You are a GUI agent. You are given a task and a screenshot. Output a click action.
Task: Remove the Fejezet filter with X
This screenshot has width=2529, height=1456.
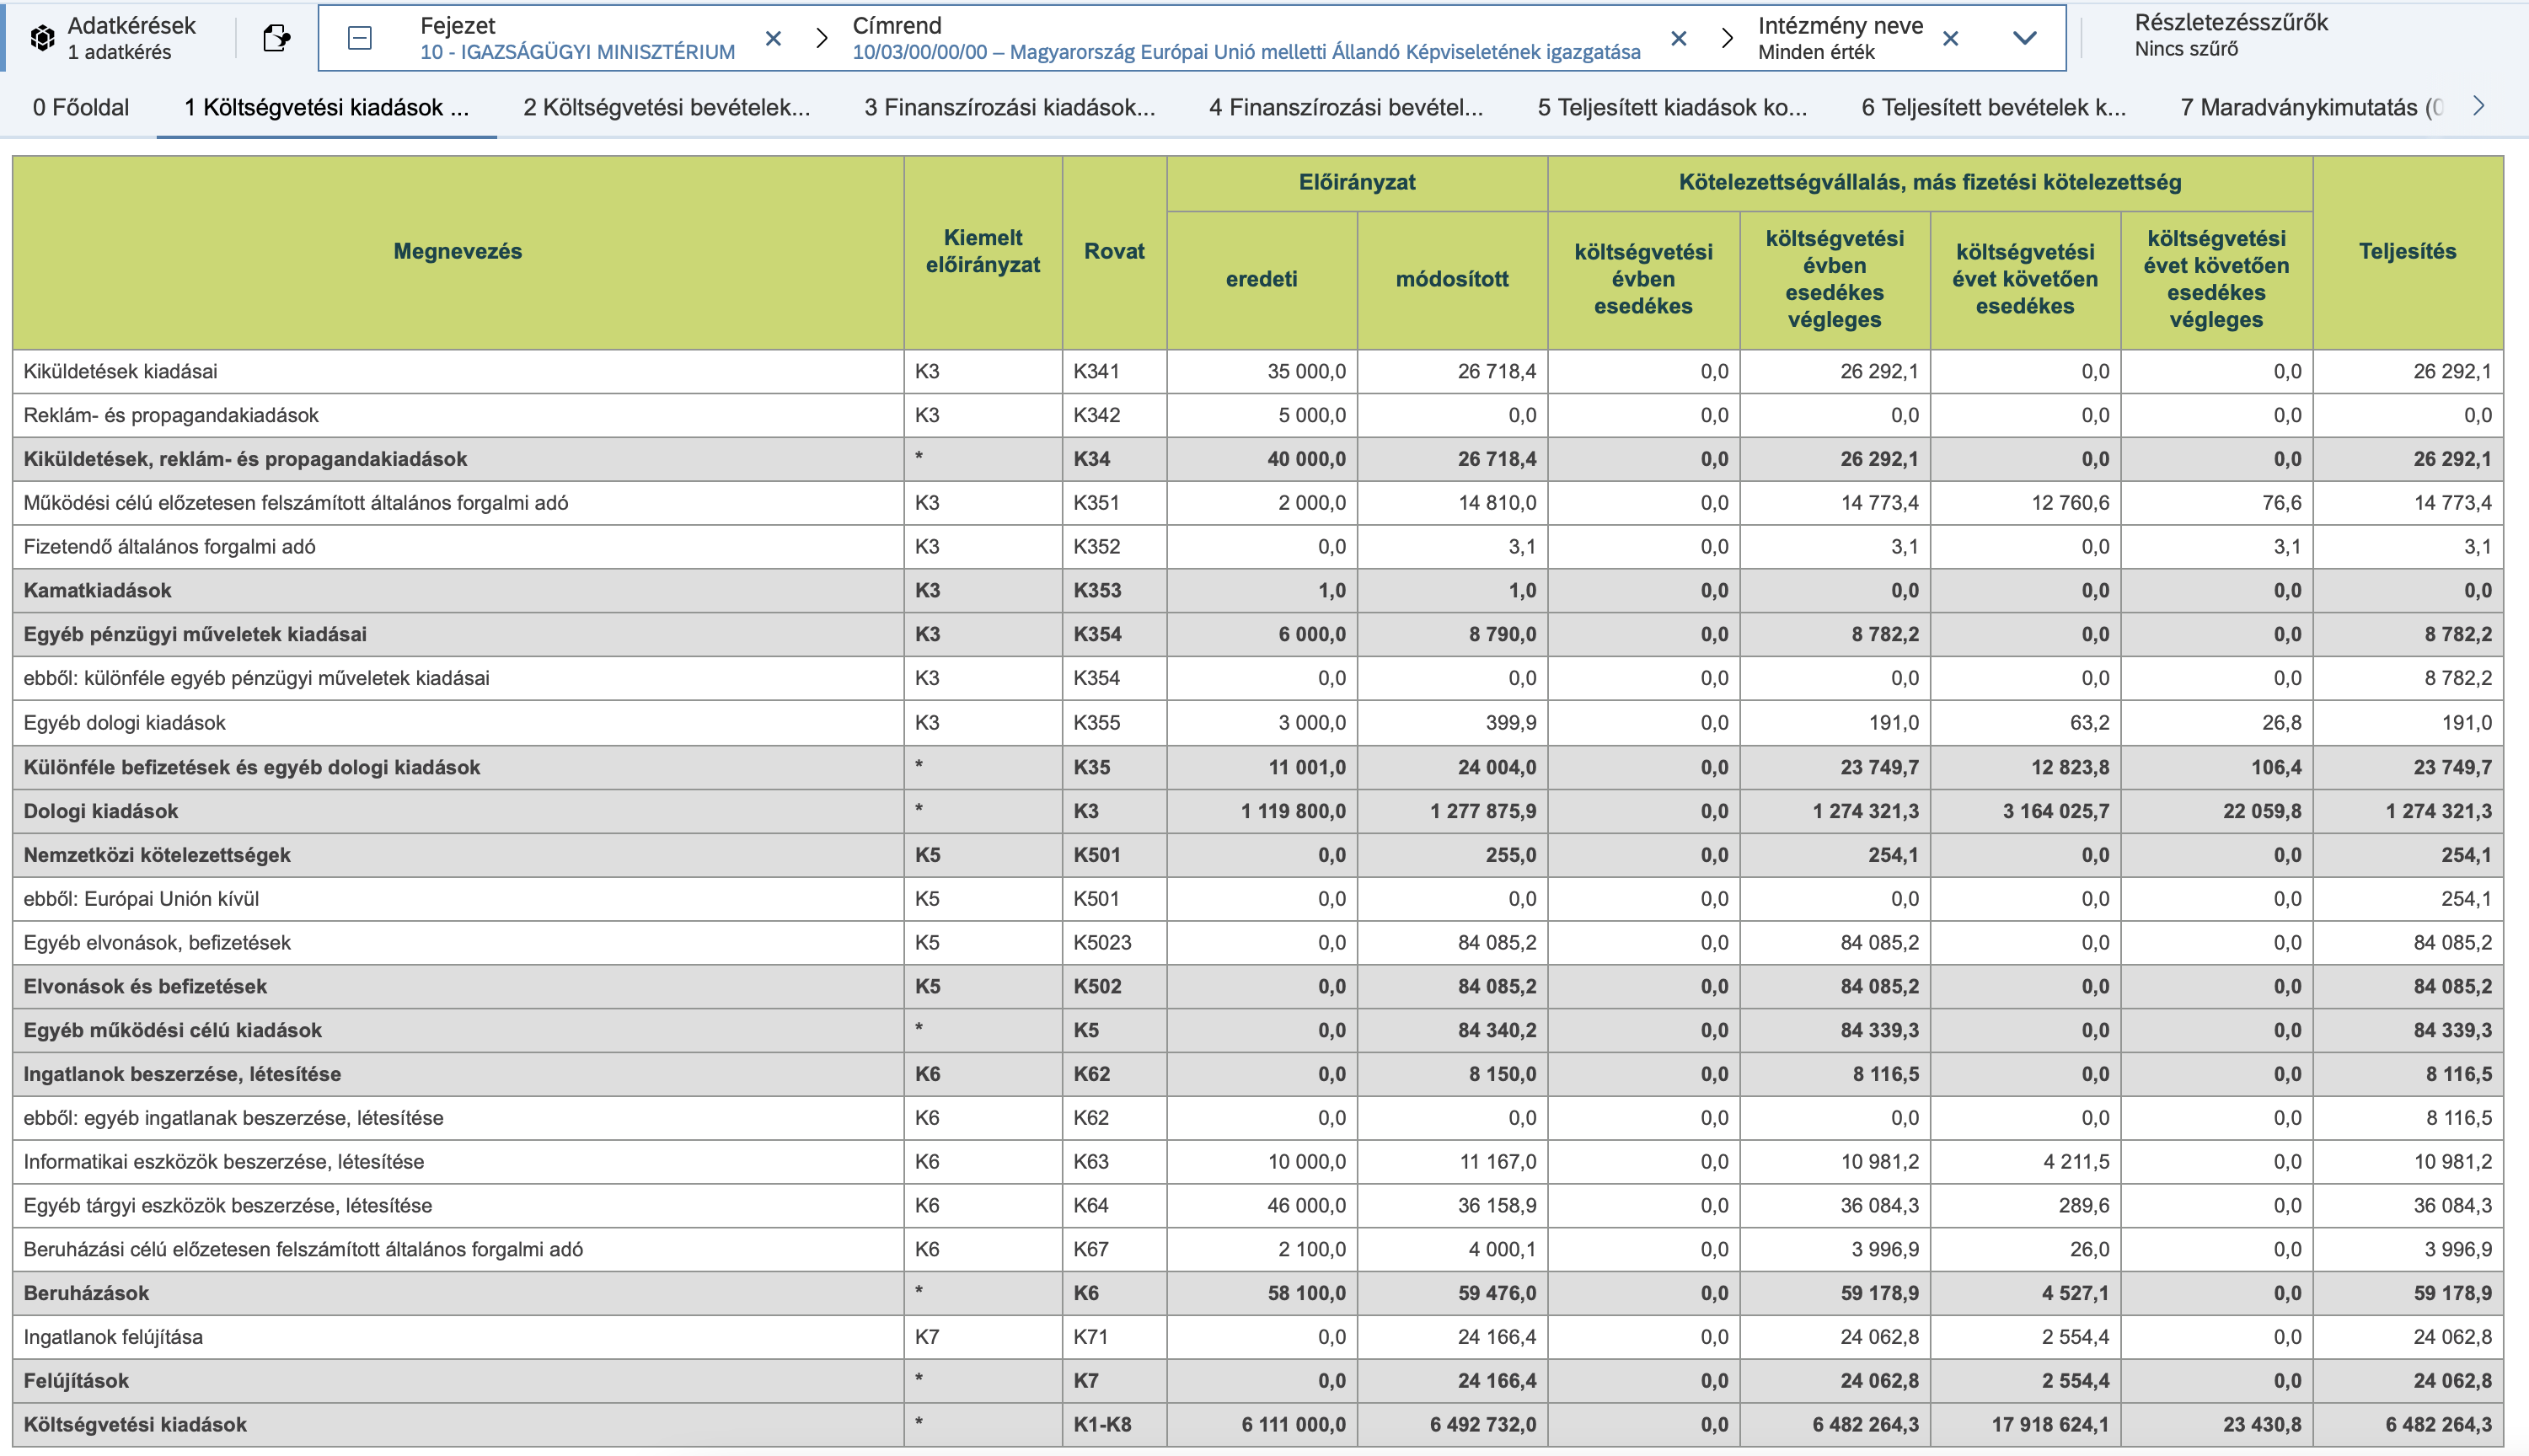tap(773, 38)
